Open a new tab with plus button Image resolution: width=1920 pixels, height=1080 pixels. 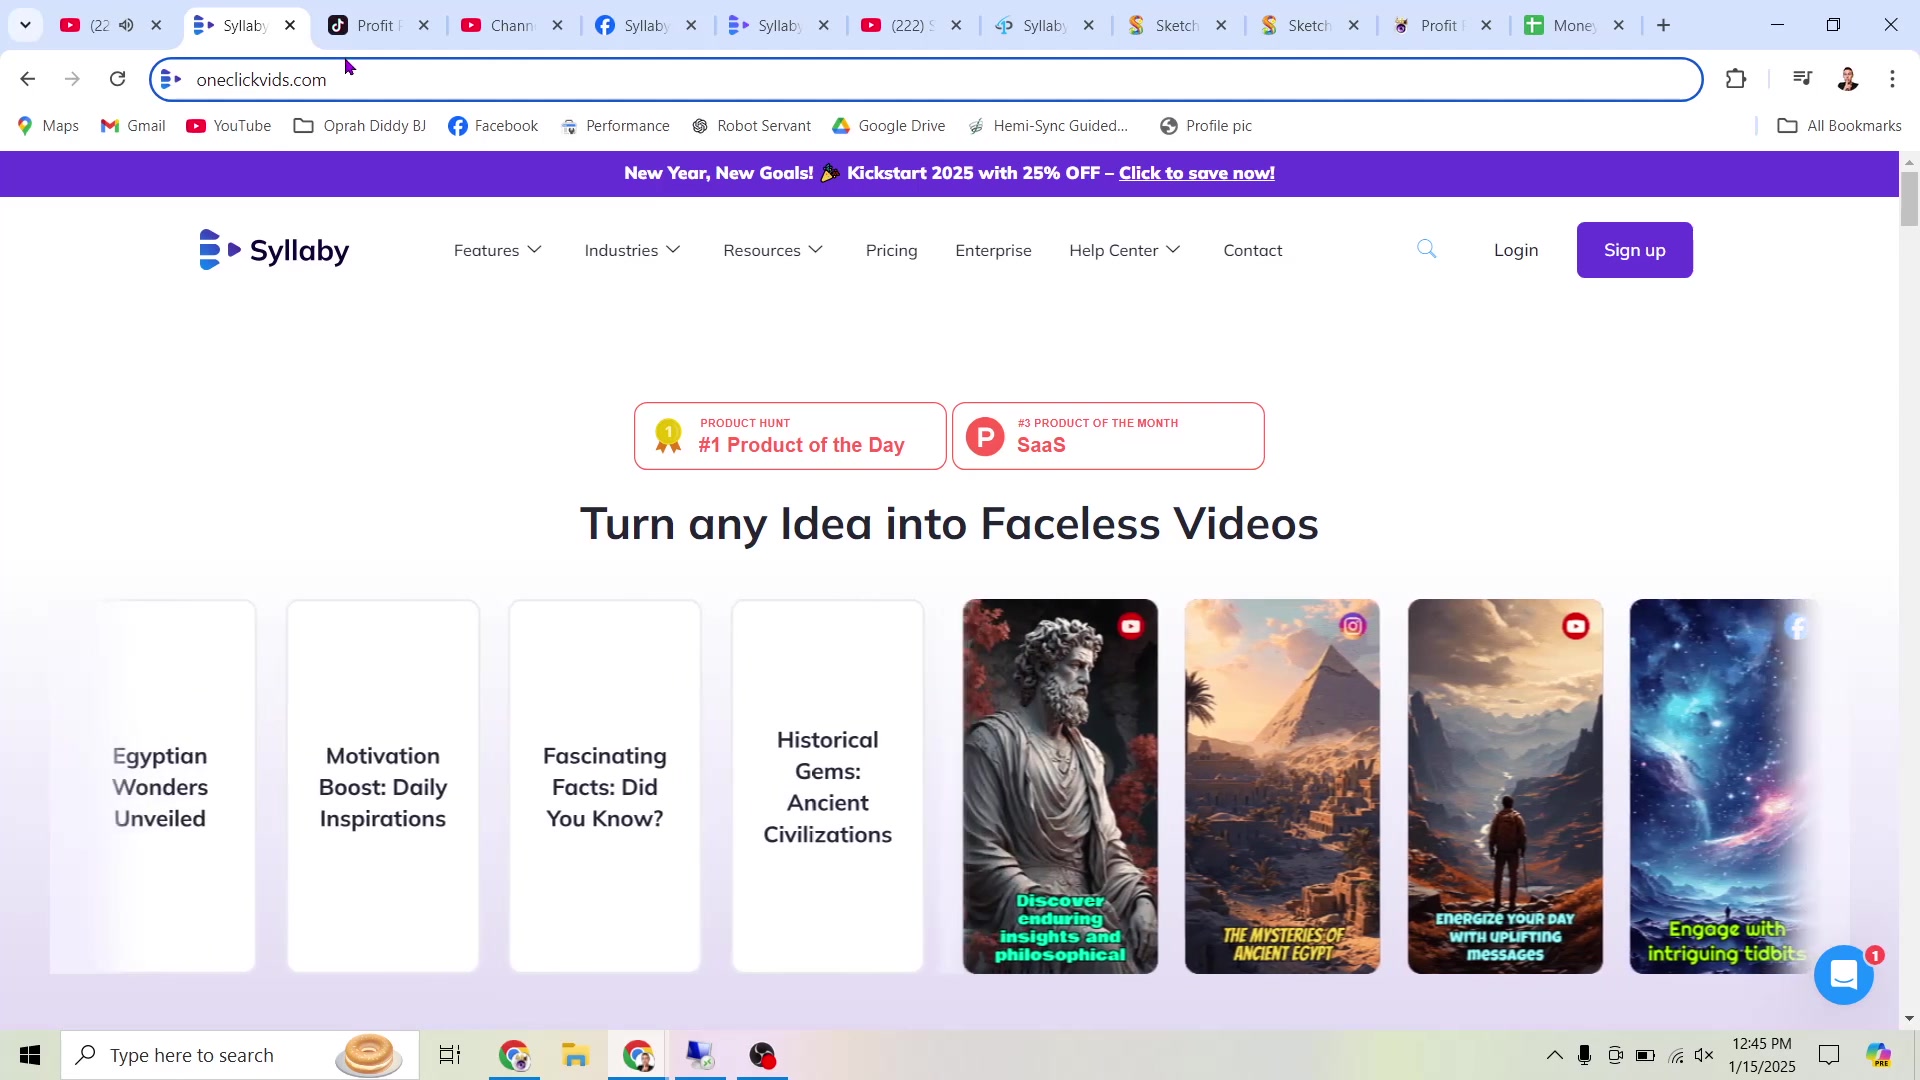pyautogui.click(x=1664, y=25)
